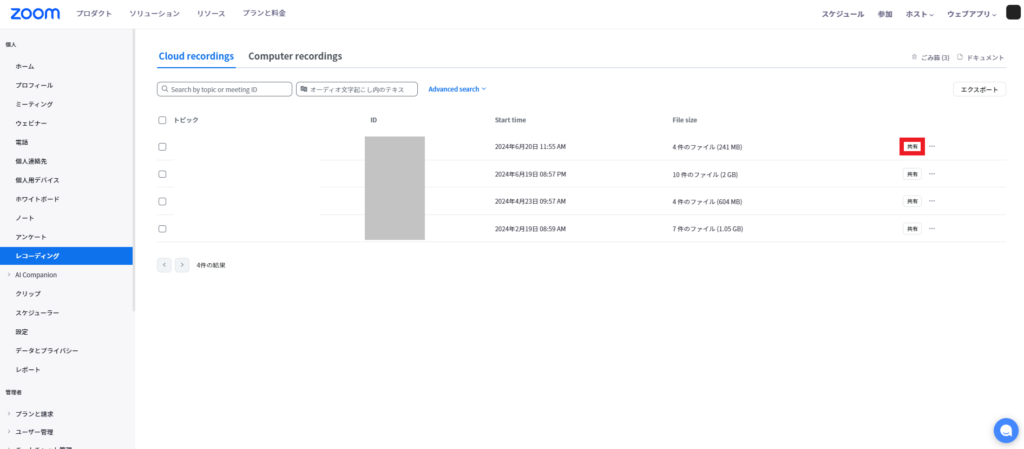The width and height of the screenshot is (1024, 449).
Task: Expand the Advanced search options
Action: coord(456,89)
